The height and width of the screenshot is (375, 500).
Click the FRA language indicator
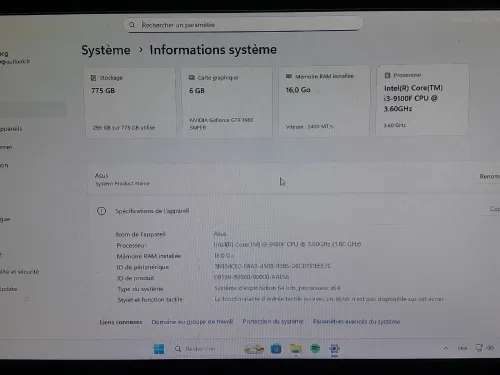(462, 348)
